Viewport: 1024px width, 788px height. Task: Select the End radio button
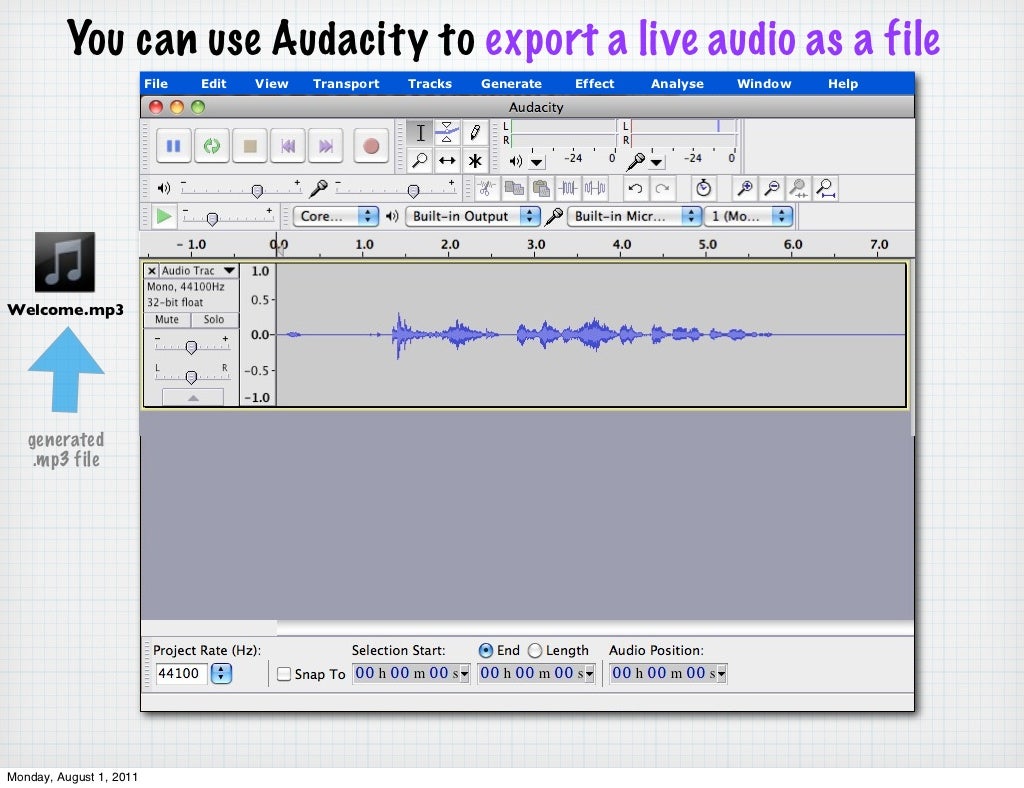coord(486,650)
